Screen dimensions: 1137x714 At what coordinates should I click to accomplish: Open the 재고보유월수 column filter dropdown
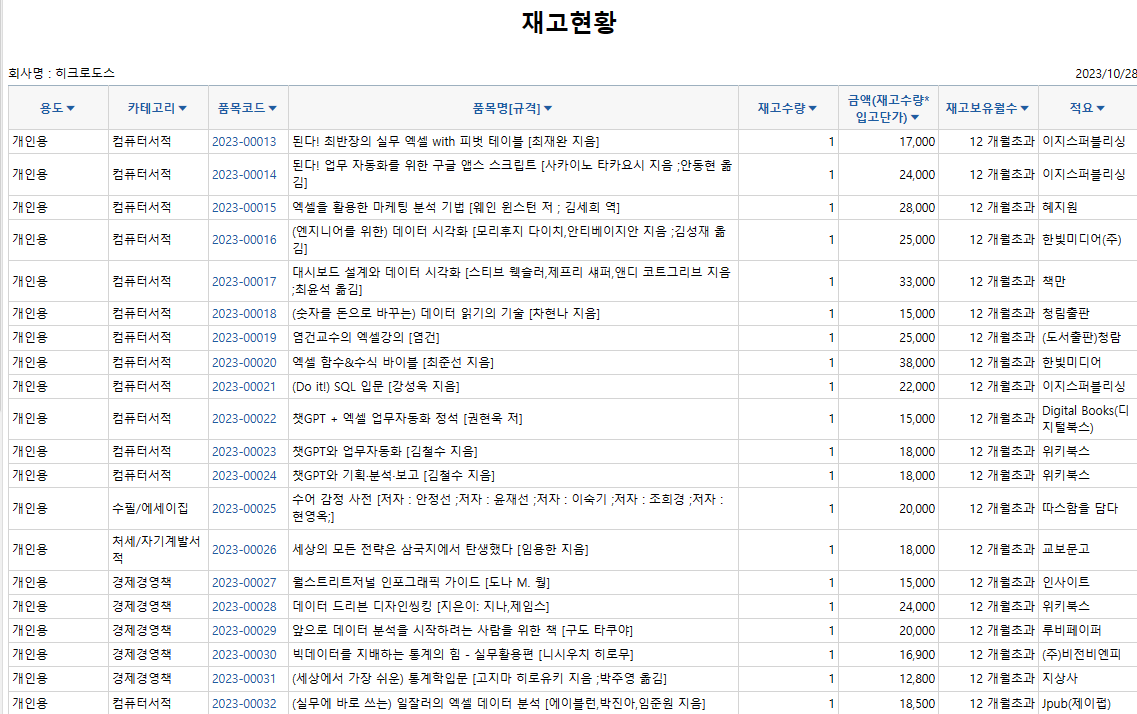[1025, 109]
